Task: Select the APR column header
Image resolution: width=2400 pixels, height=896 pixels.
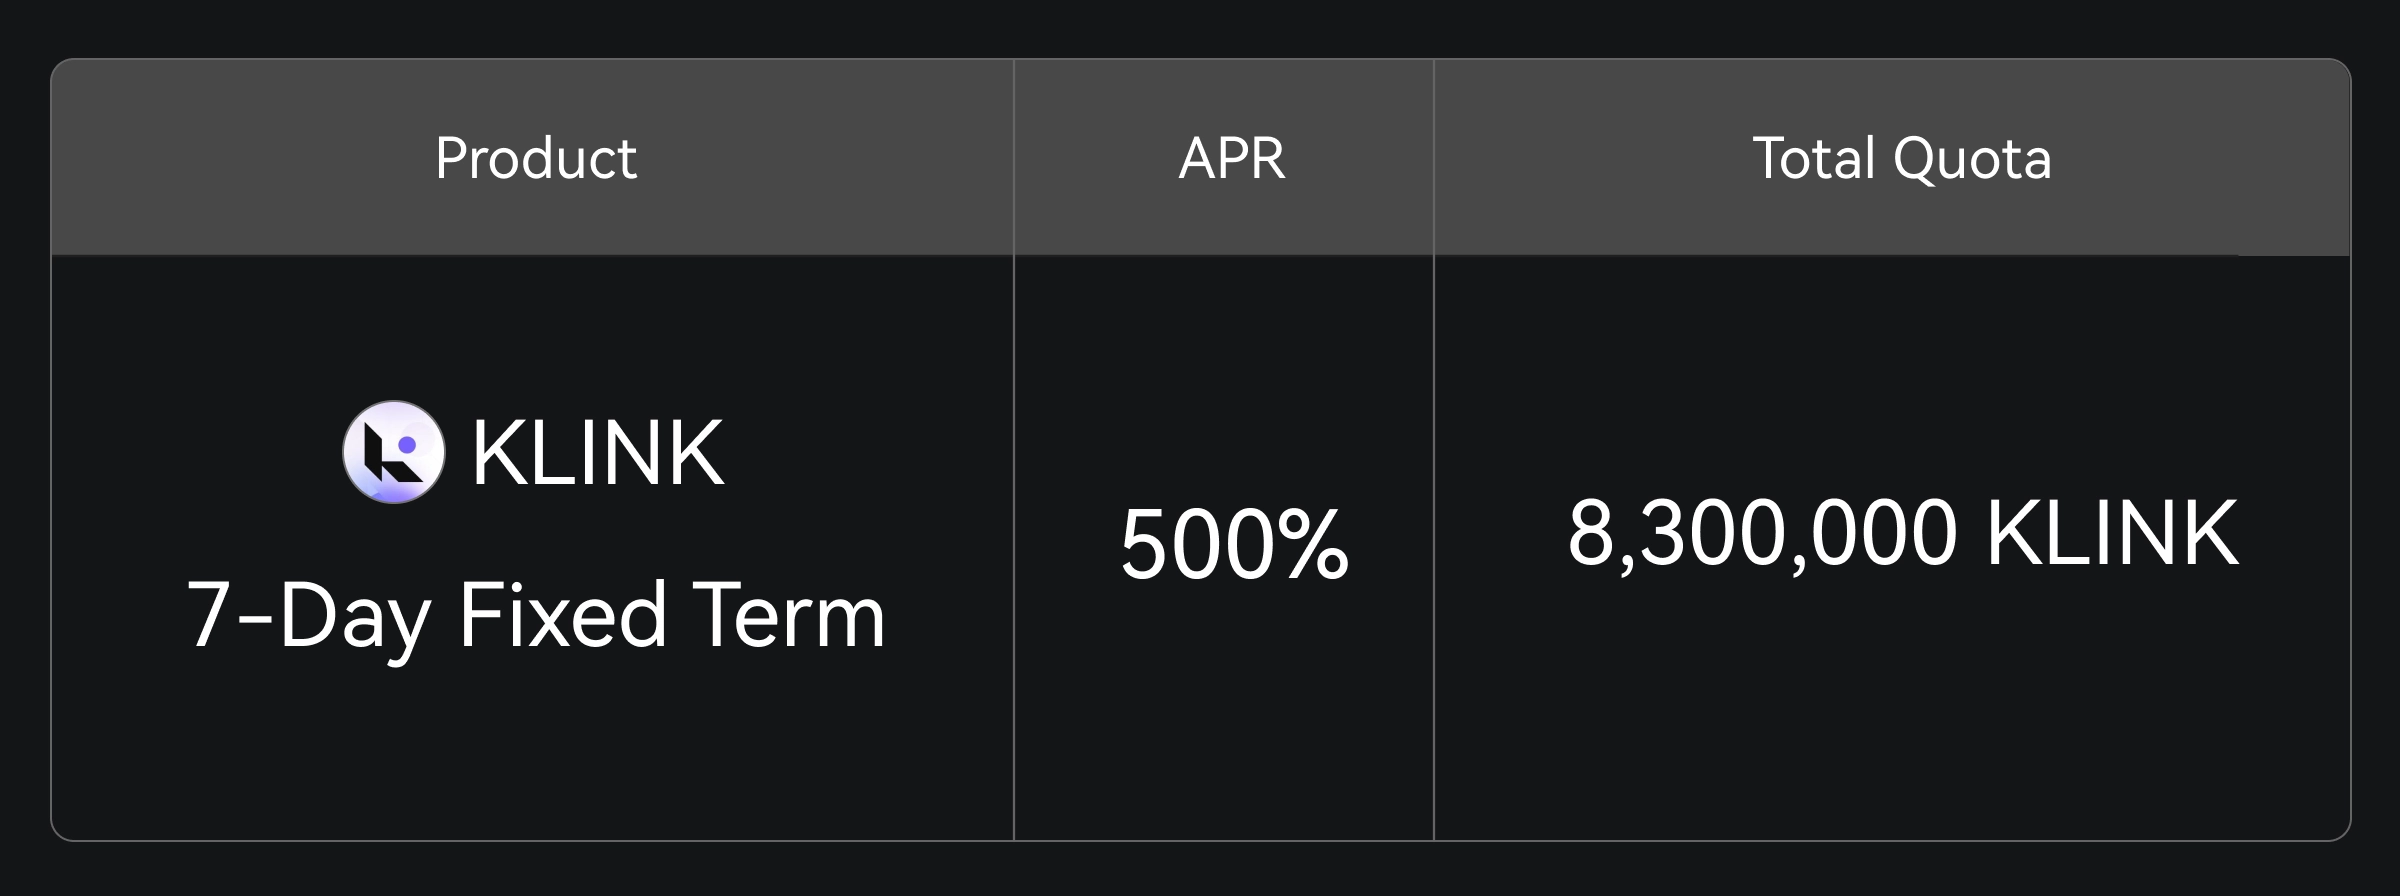Action: click(1232, 158)
